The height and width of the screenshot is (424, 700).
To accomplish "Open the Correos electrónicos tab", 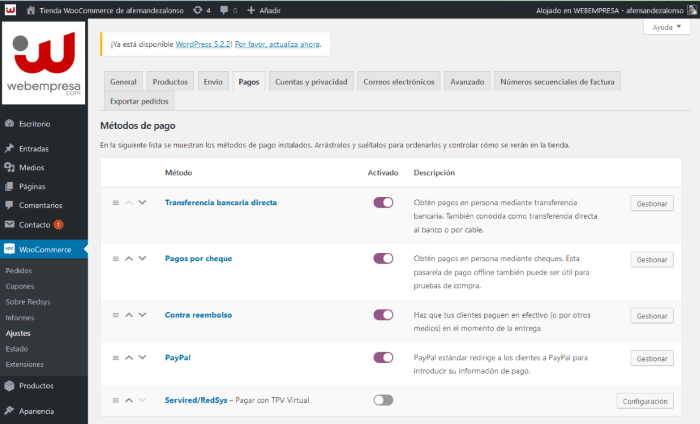I will pyautogui.click(x=399, y=81).
